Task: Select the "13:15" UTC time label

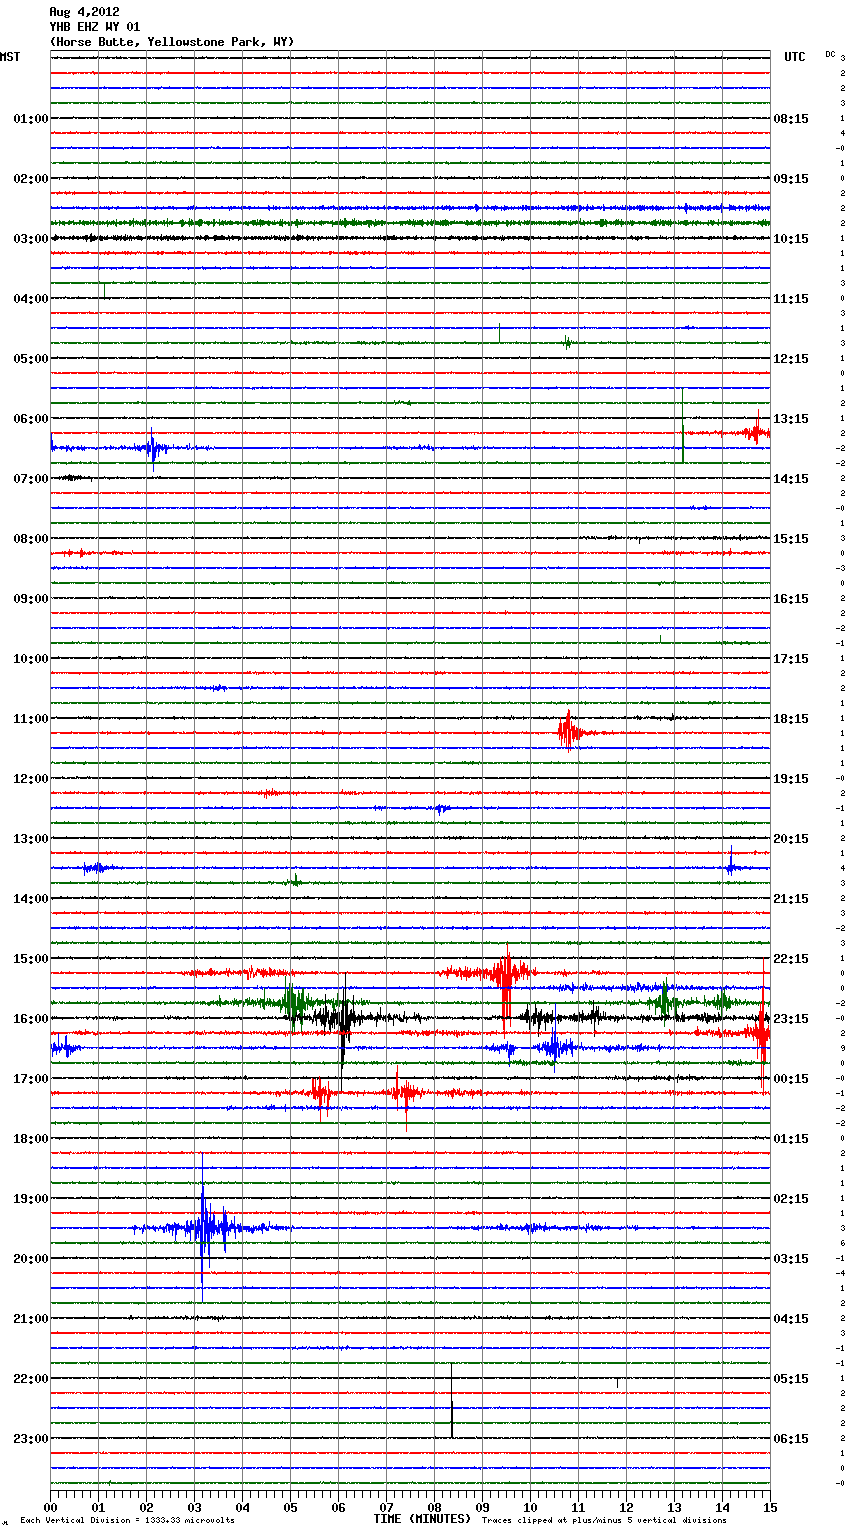Action: point(791,419)
